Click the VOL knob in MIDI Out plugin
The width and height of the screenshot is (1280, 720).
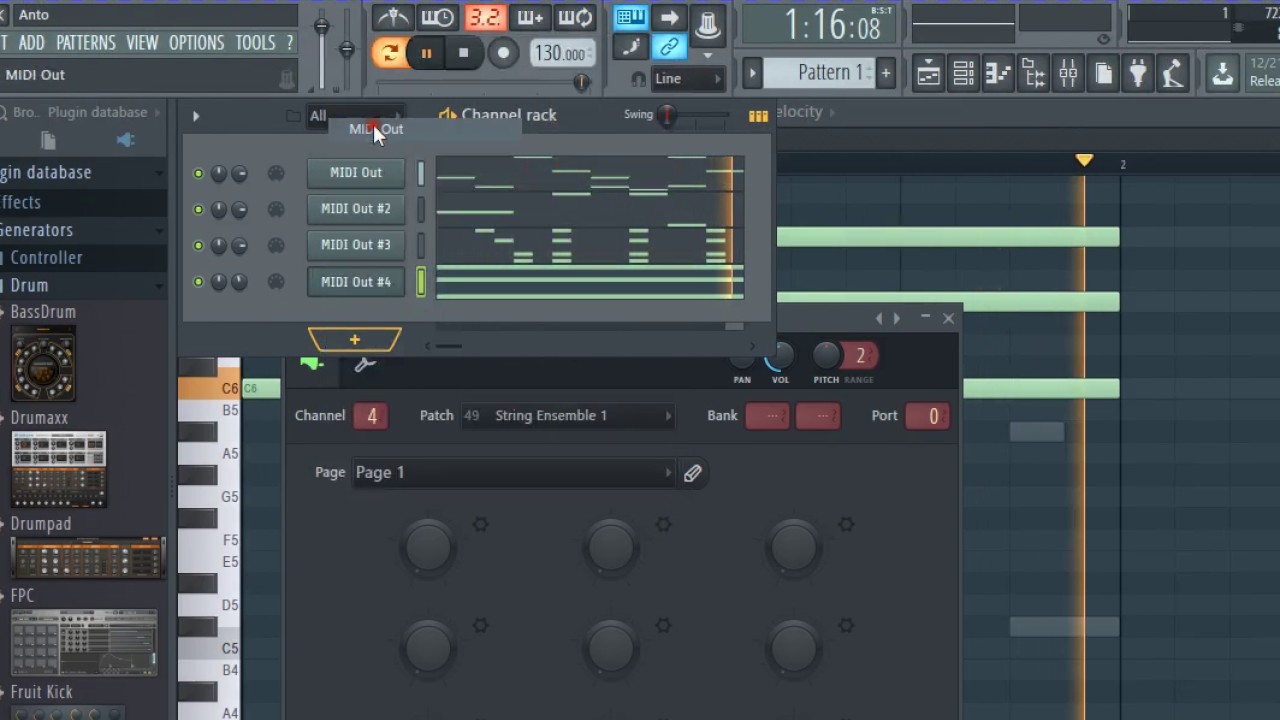click(780, 355)
